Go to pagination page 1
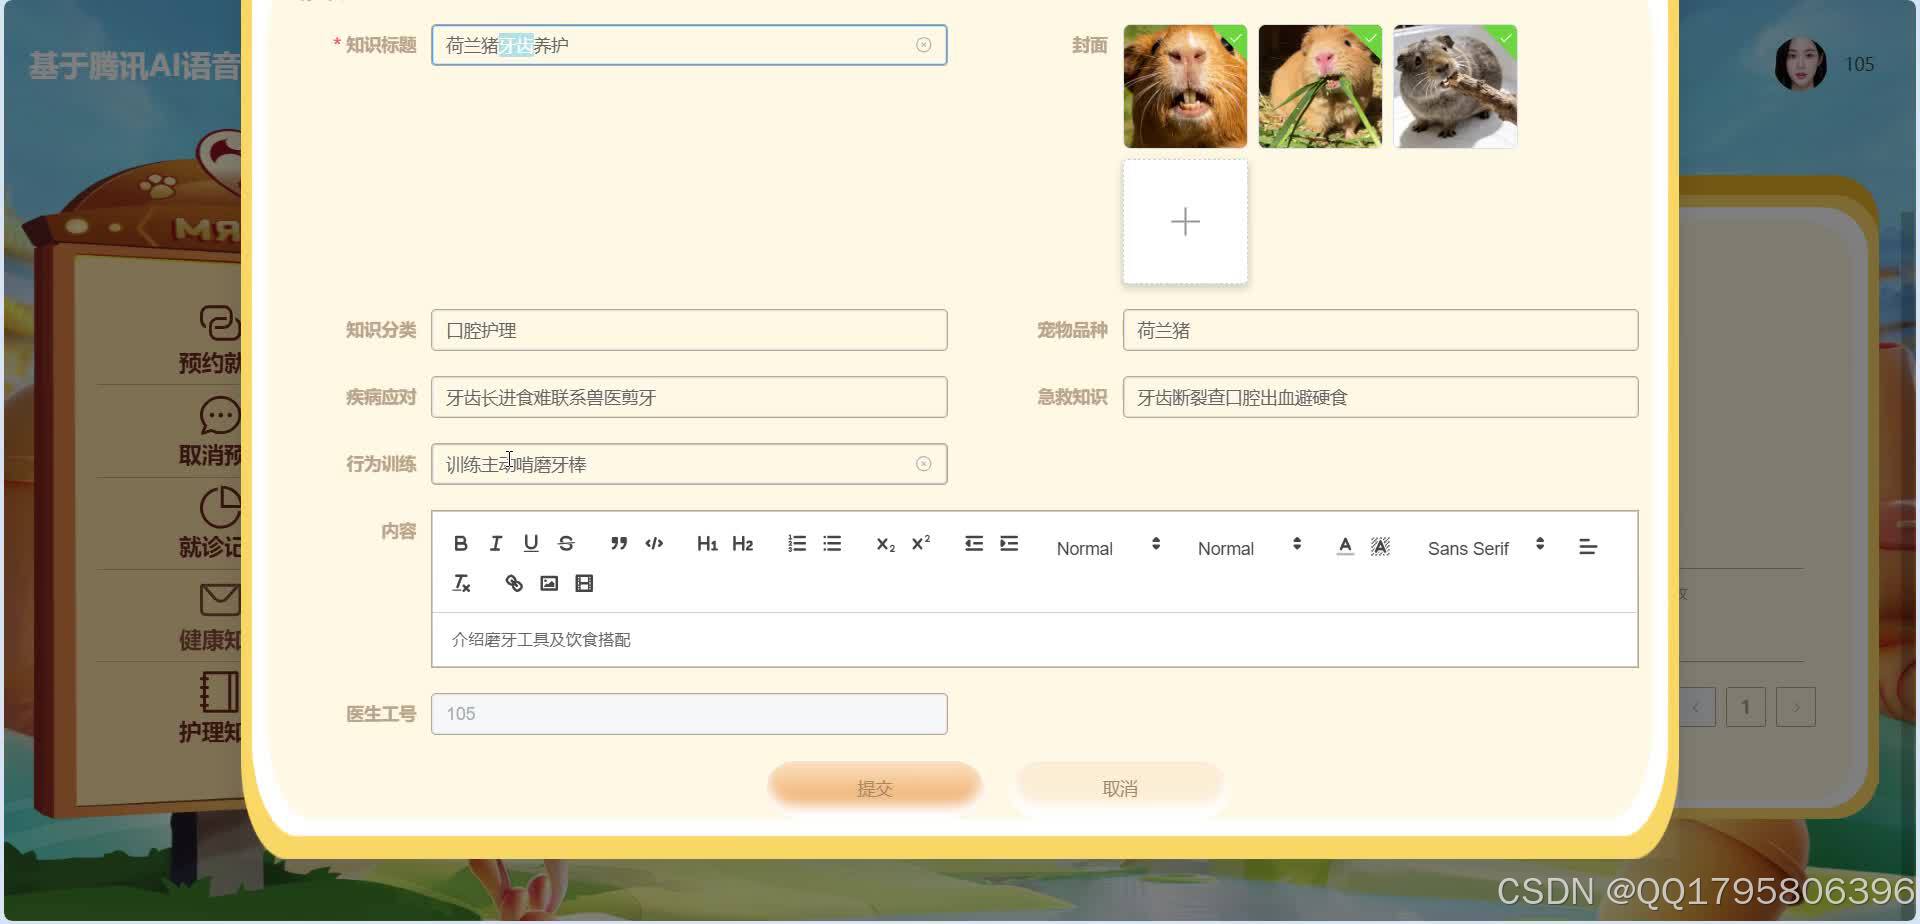Image resolution: width=1920 pixels, height=924 pixels. coord(1746,707)
